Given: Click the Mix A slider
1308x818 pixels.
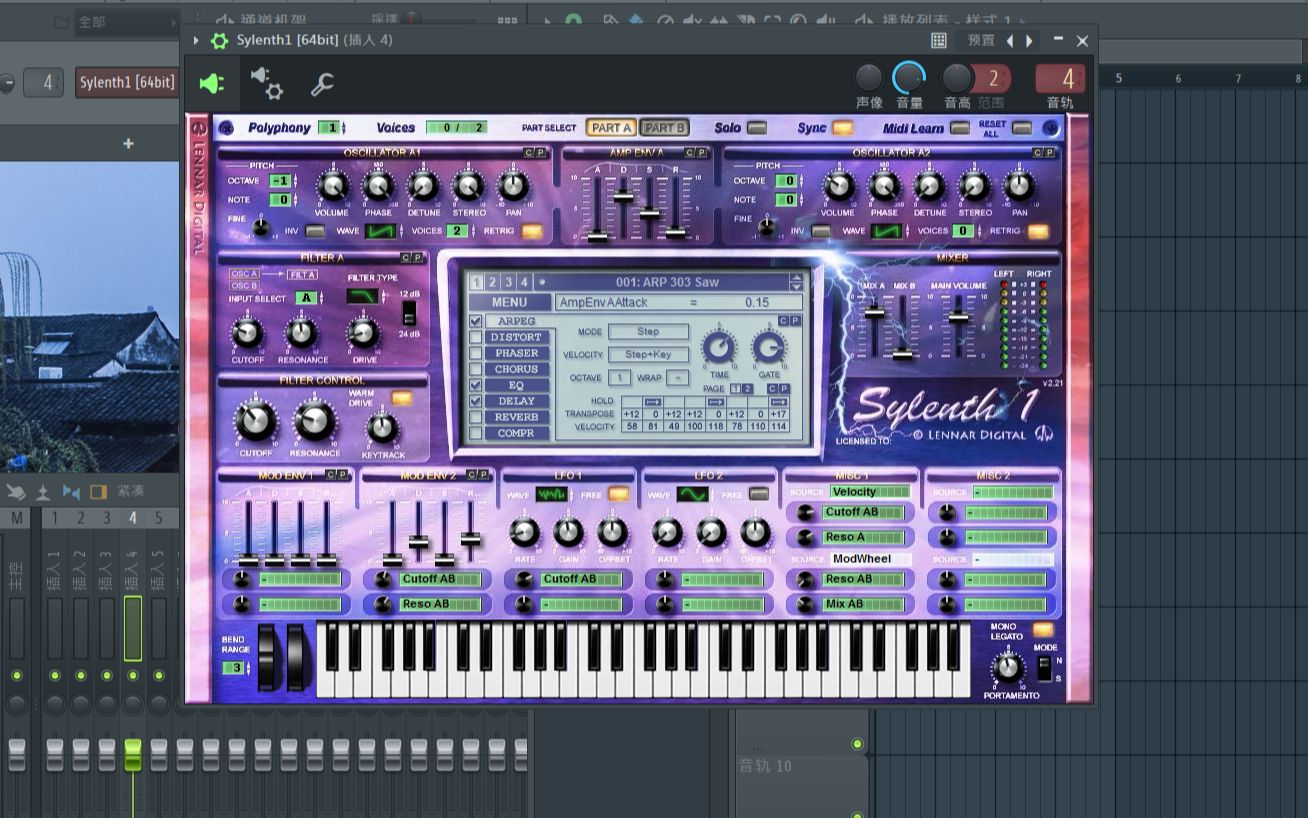Looking at the screenshot, I should (874, 312).
